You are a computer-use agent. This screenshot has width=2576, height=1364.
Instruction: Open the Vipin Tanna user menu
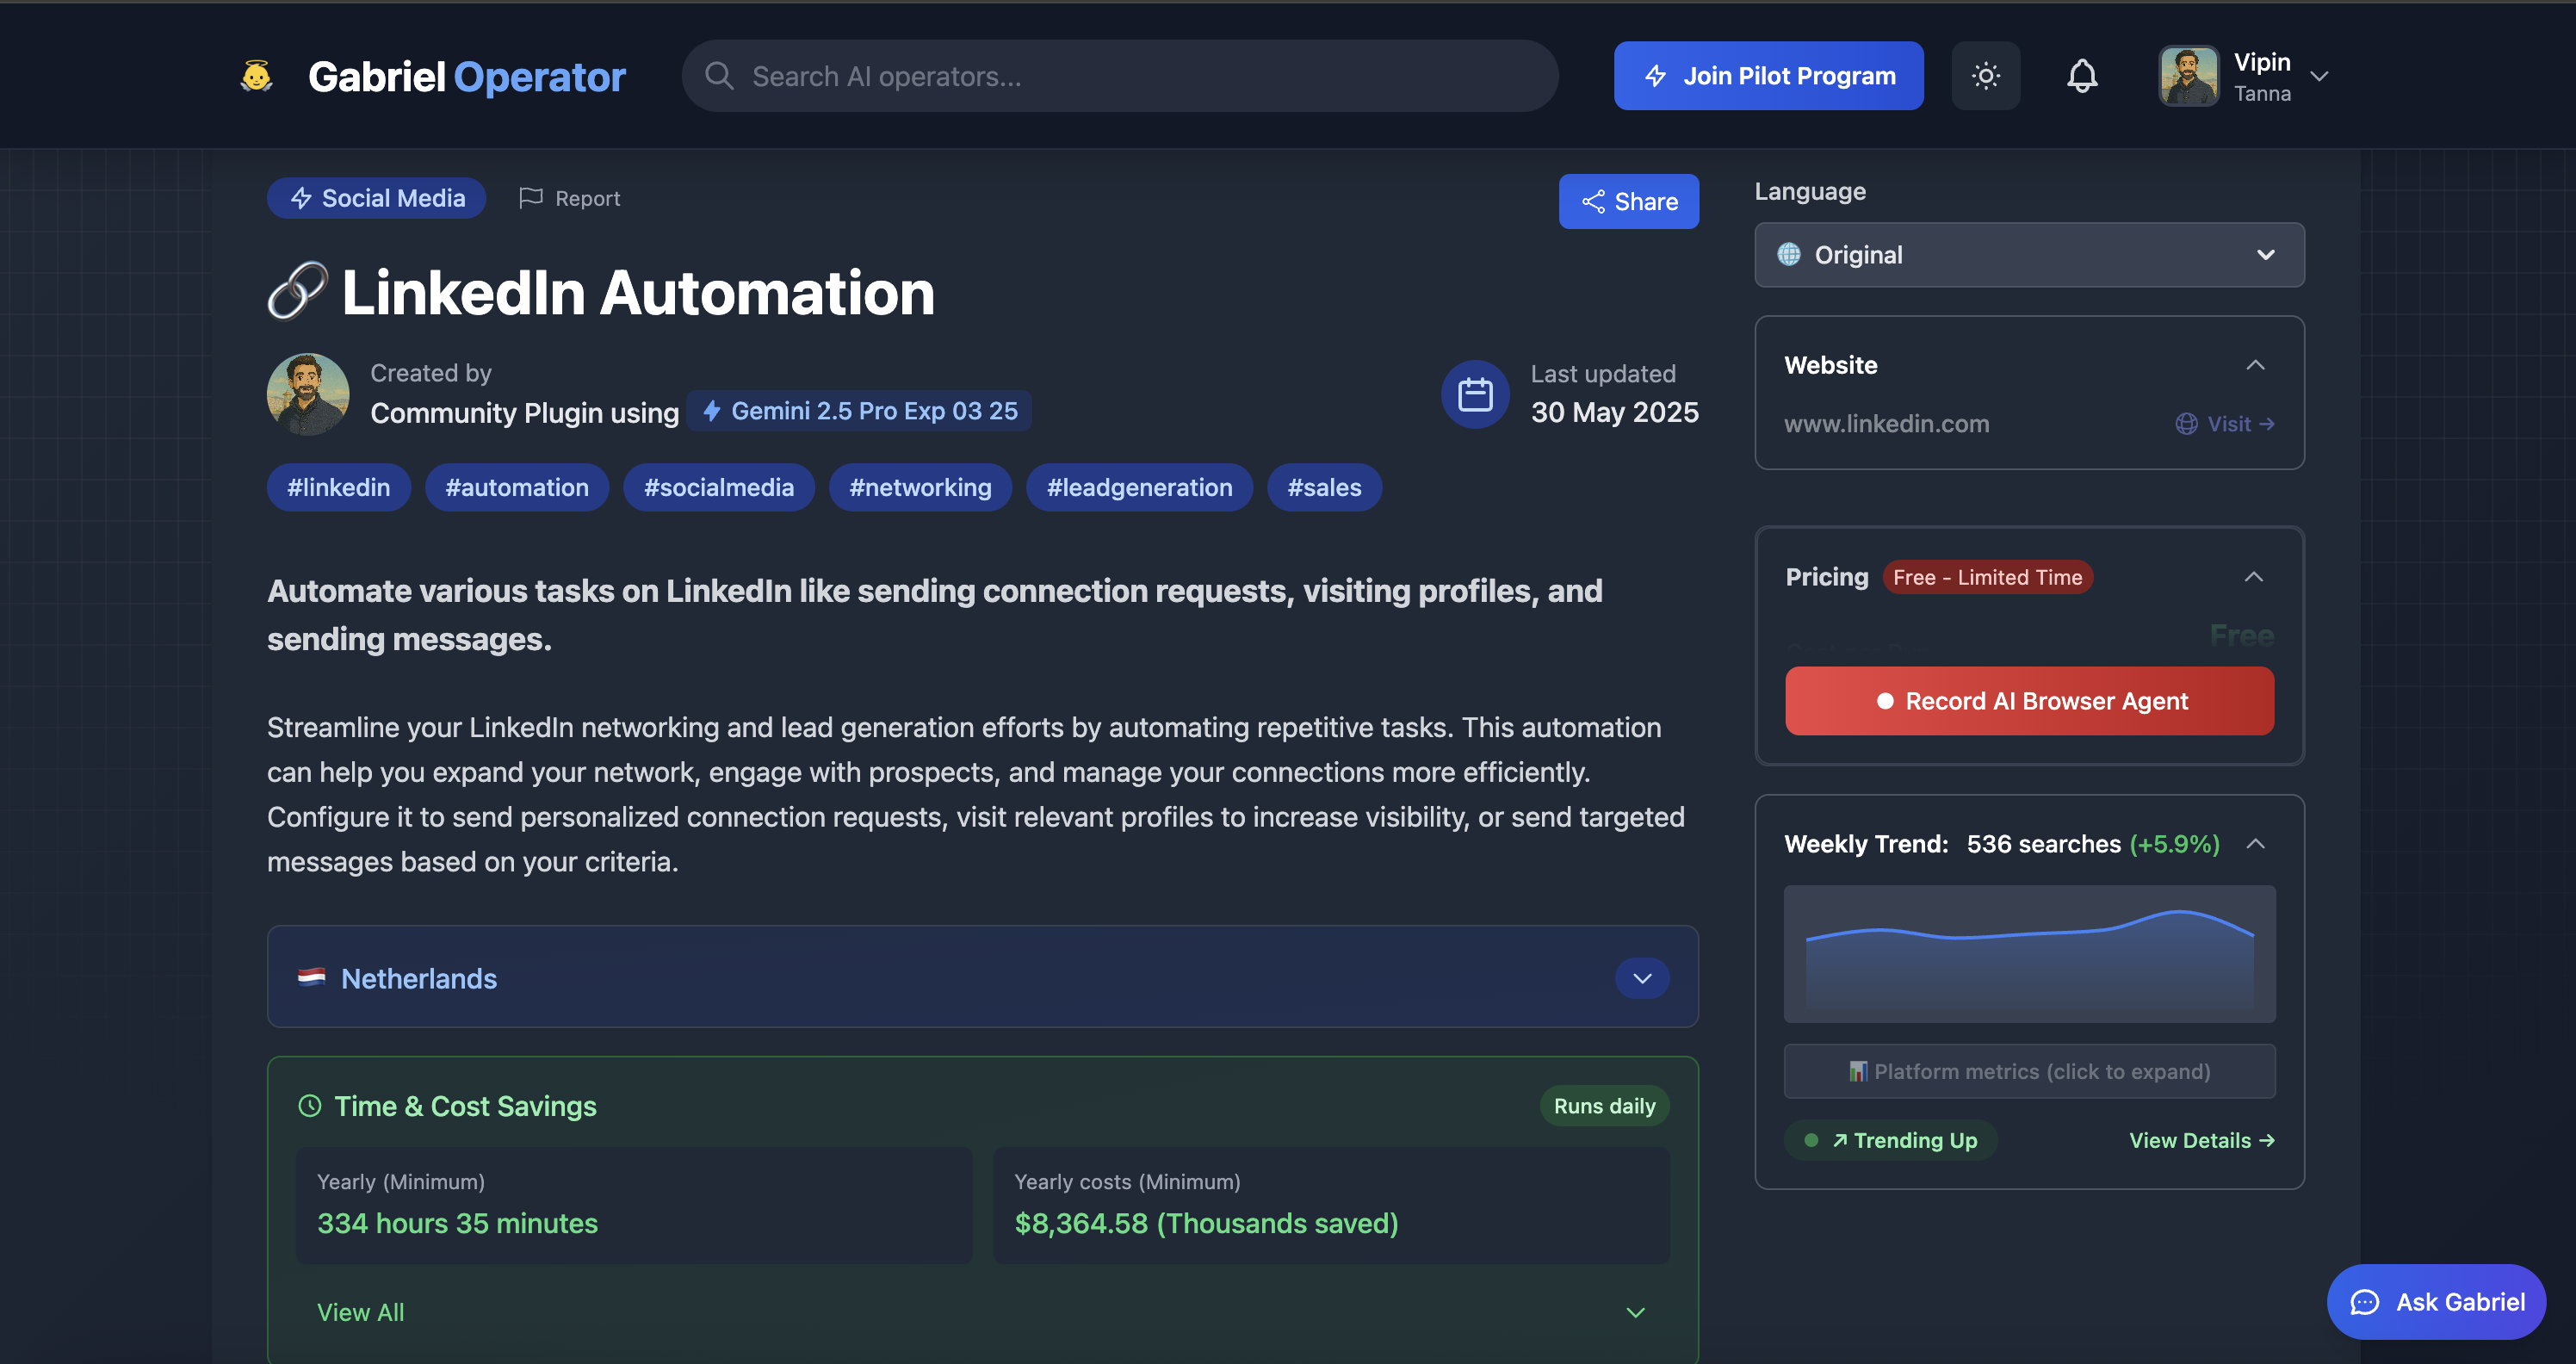pos(2245,76)
